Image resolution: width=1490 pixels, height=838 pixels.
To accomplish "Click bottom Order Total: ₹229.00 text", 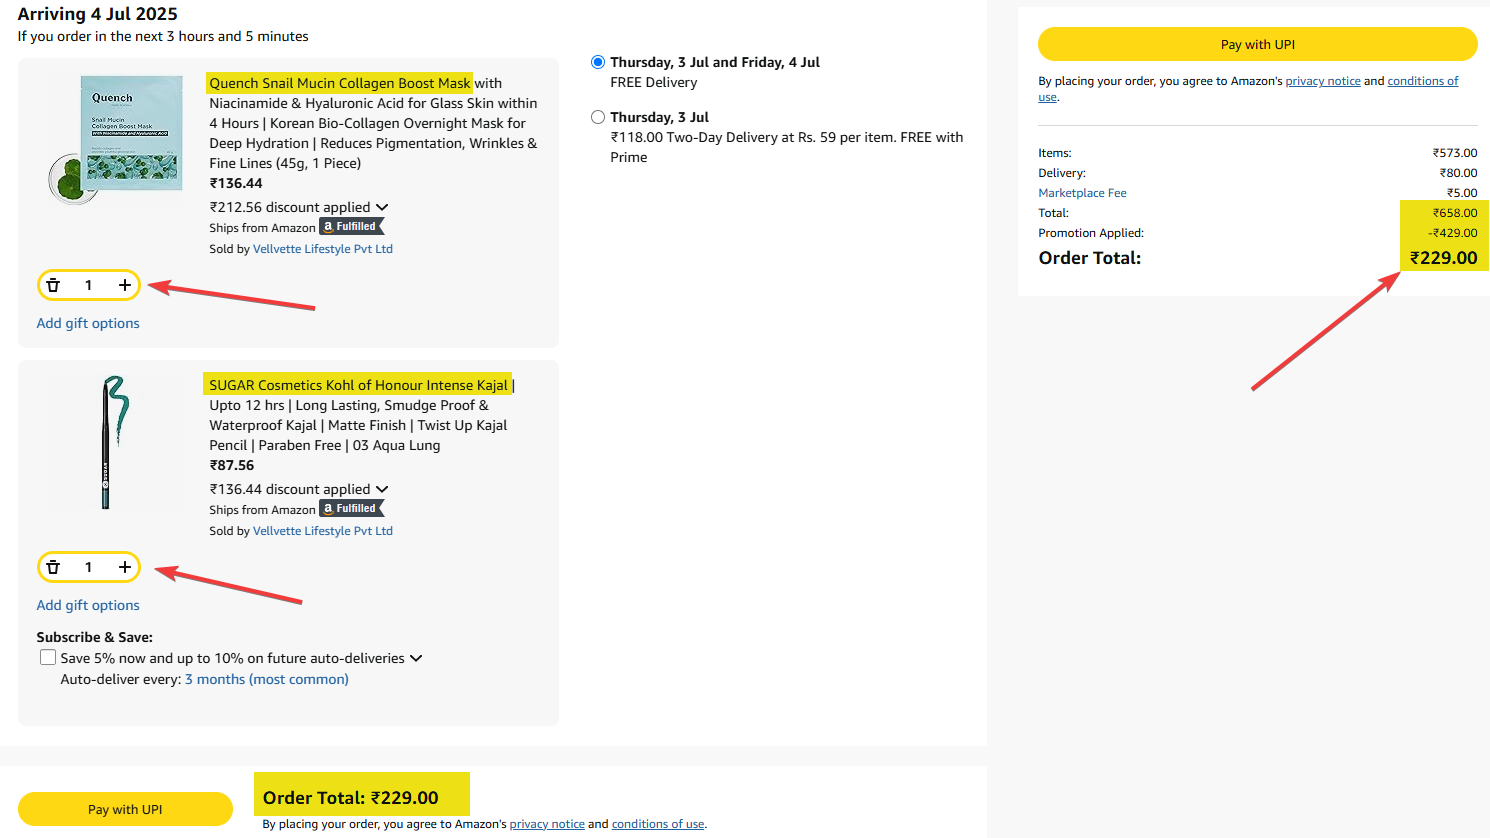I will (351, 798).
